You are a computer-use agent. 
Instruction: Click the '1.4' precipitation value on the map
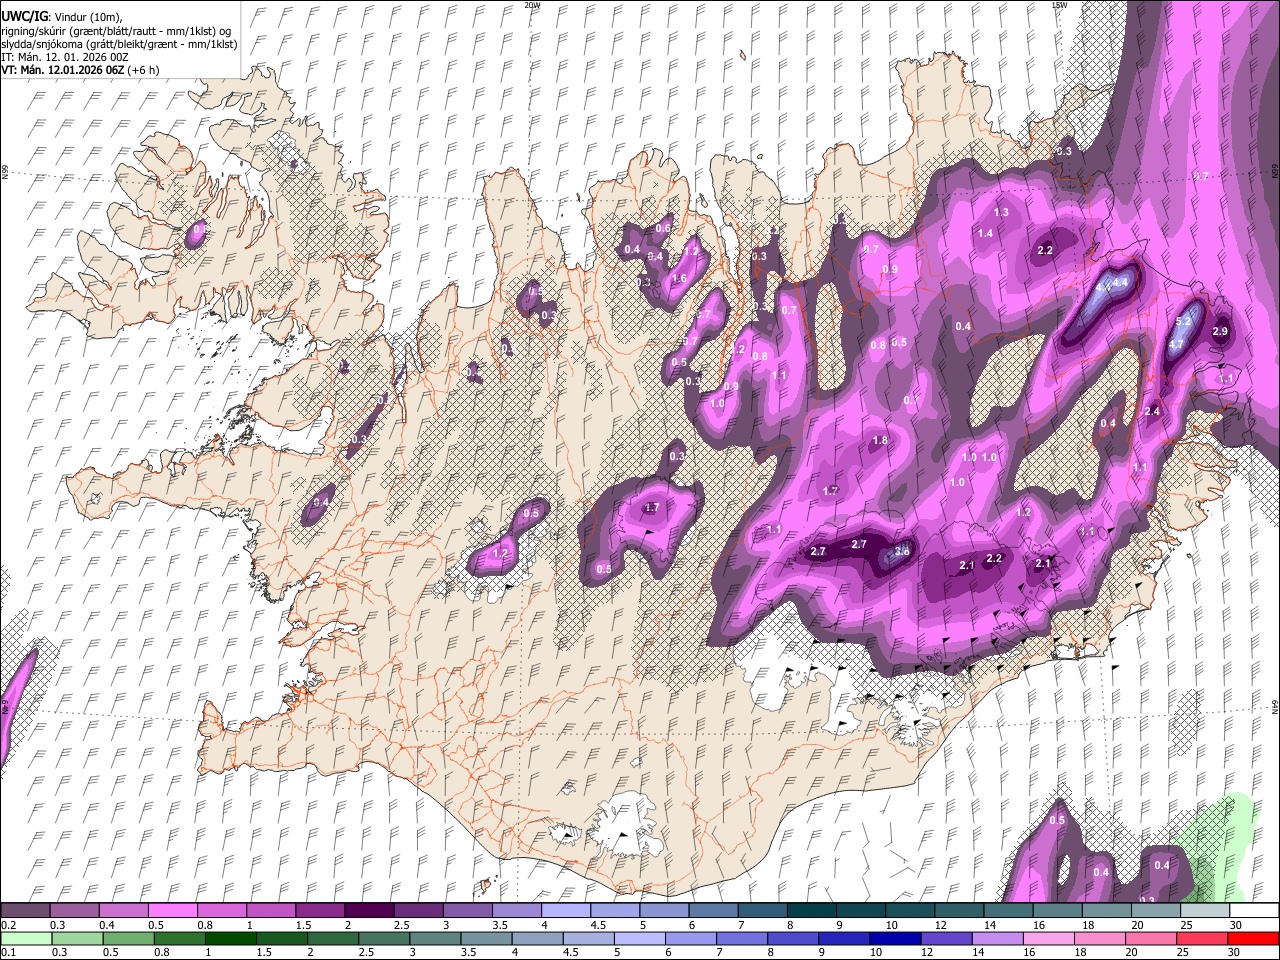coord(986,233)
